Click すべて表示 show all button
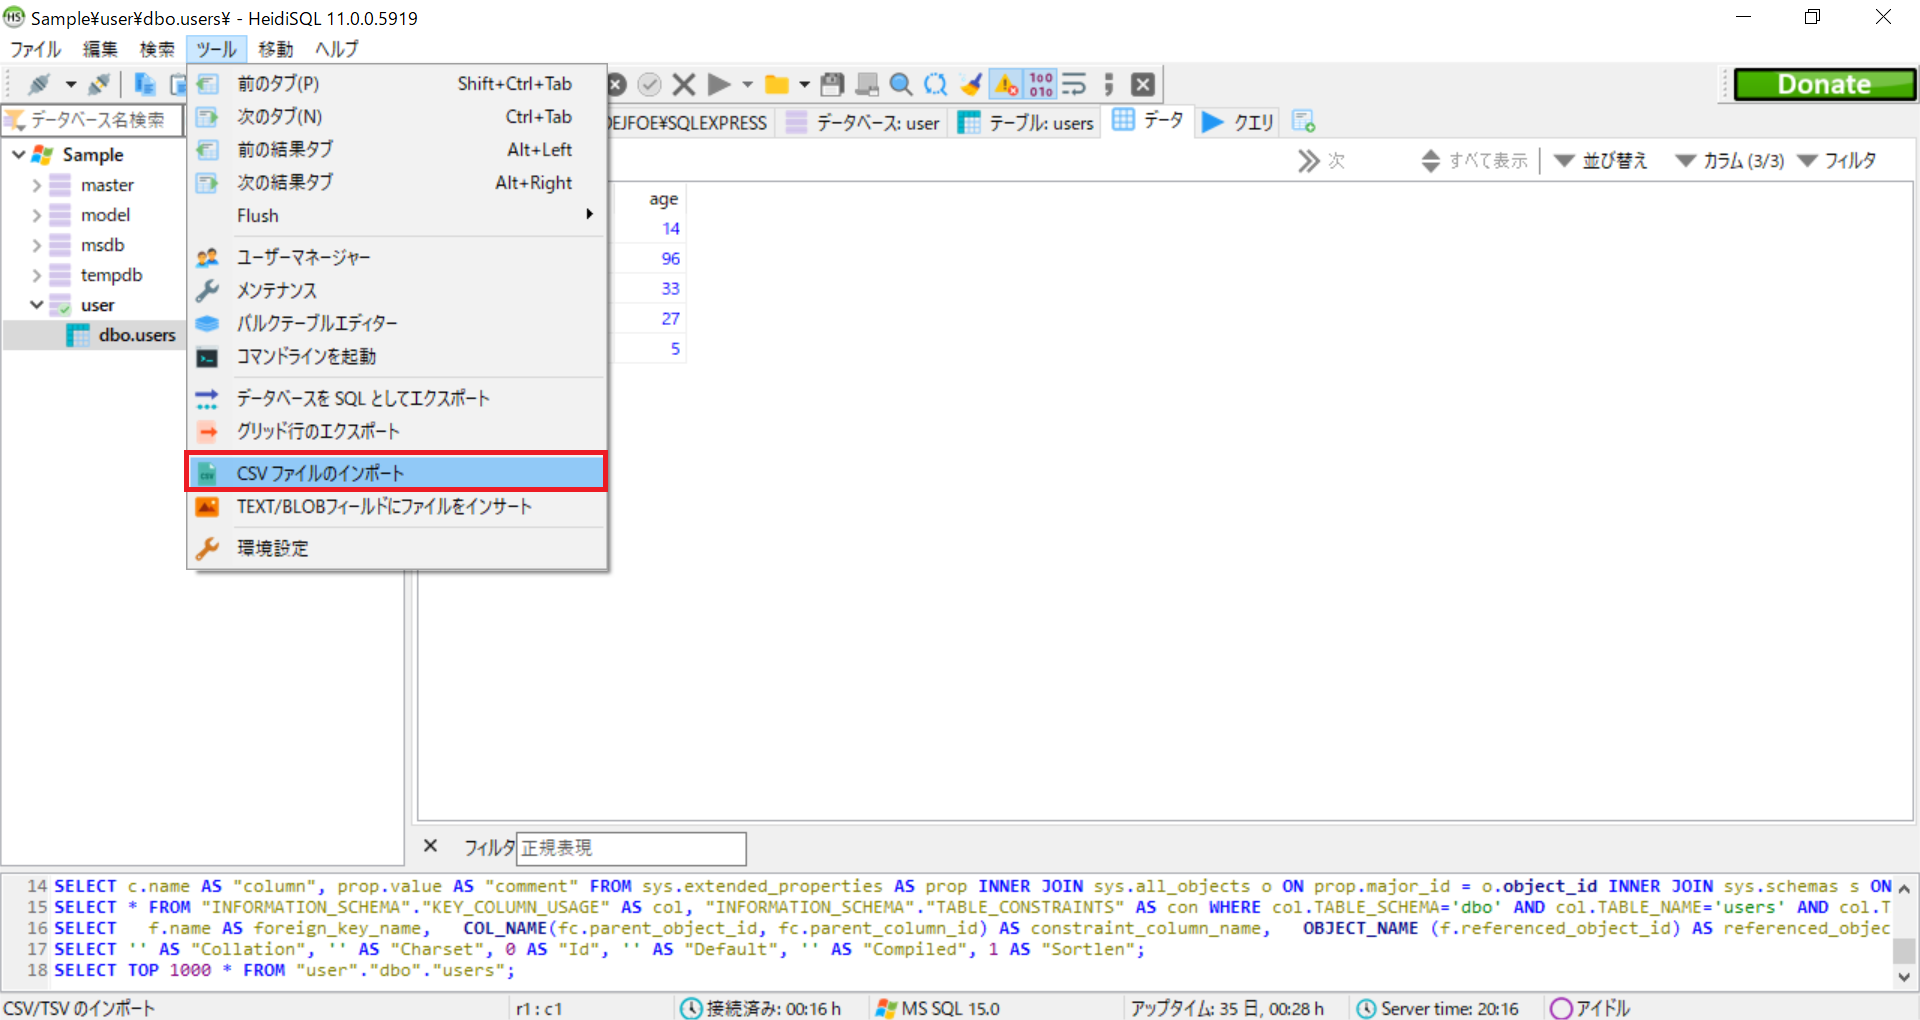Screen dimensions: 1920x1020 [1475, 161]
